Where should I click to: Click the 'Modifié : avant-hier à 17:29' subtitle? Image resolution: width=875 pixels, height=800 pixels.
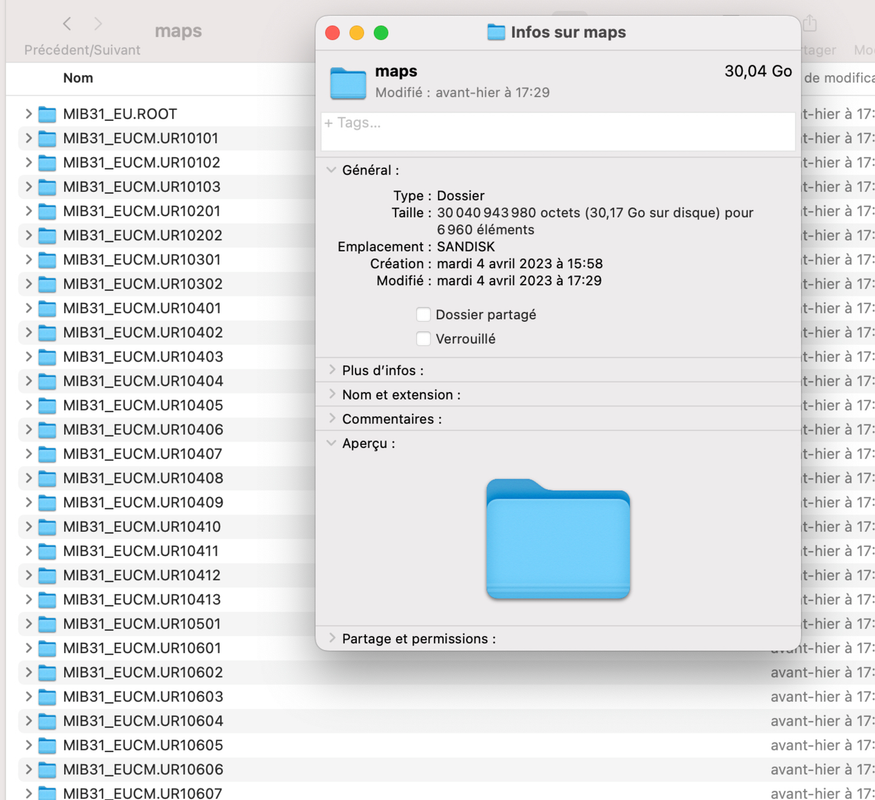tap(463, 93)
